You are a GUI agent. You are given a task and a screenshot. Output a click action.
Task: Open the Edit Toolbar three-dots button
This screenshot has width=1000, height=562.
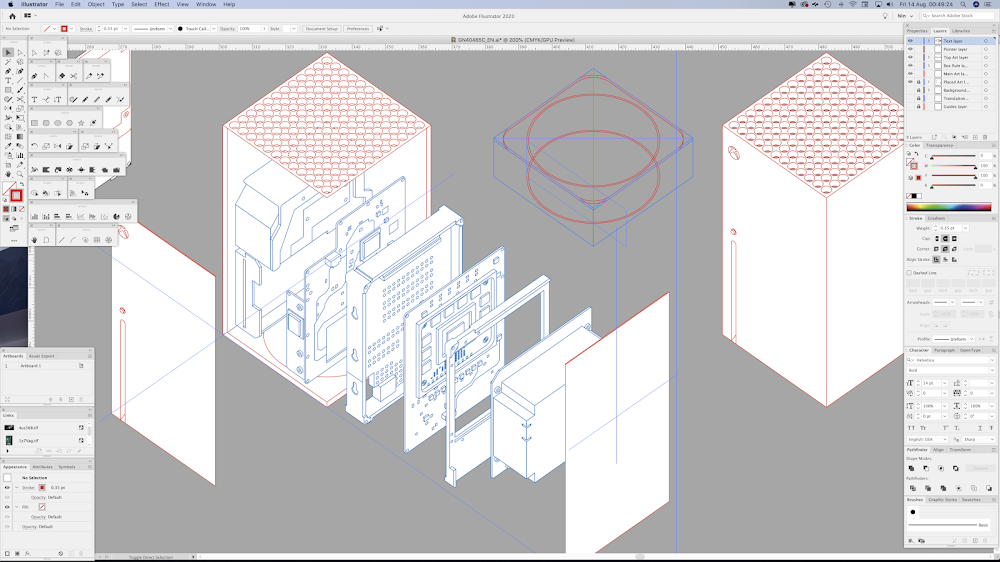tap(14, 240)
